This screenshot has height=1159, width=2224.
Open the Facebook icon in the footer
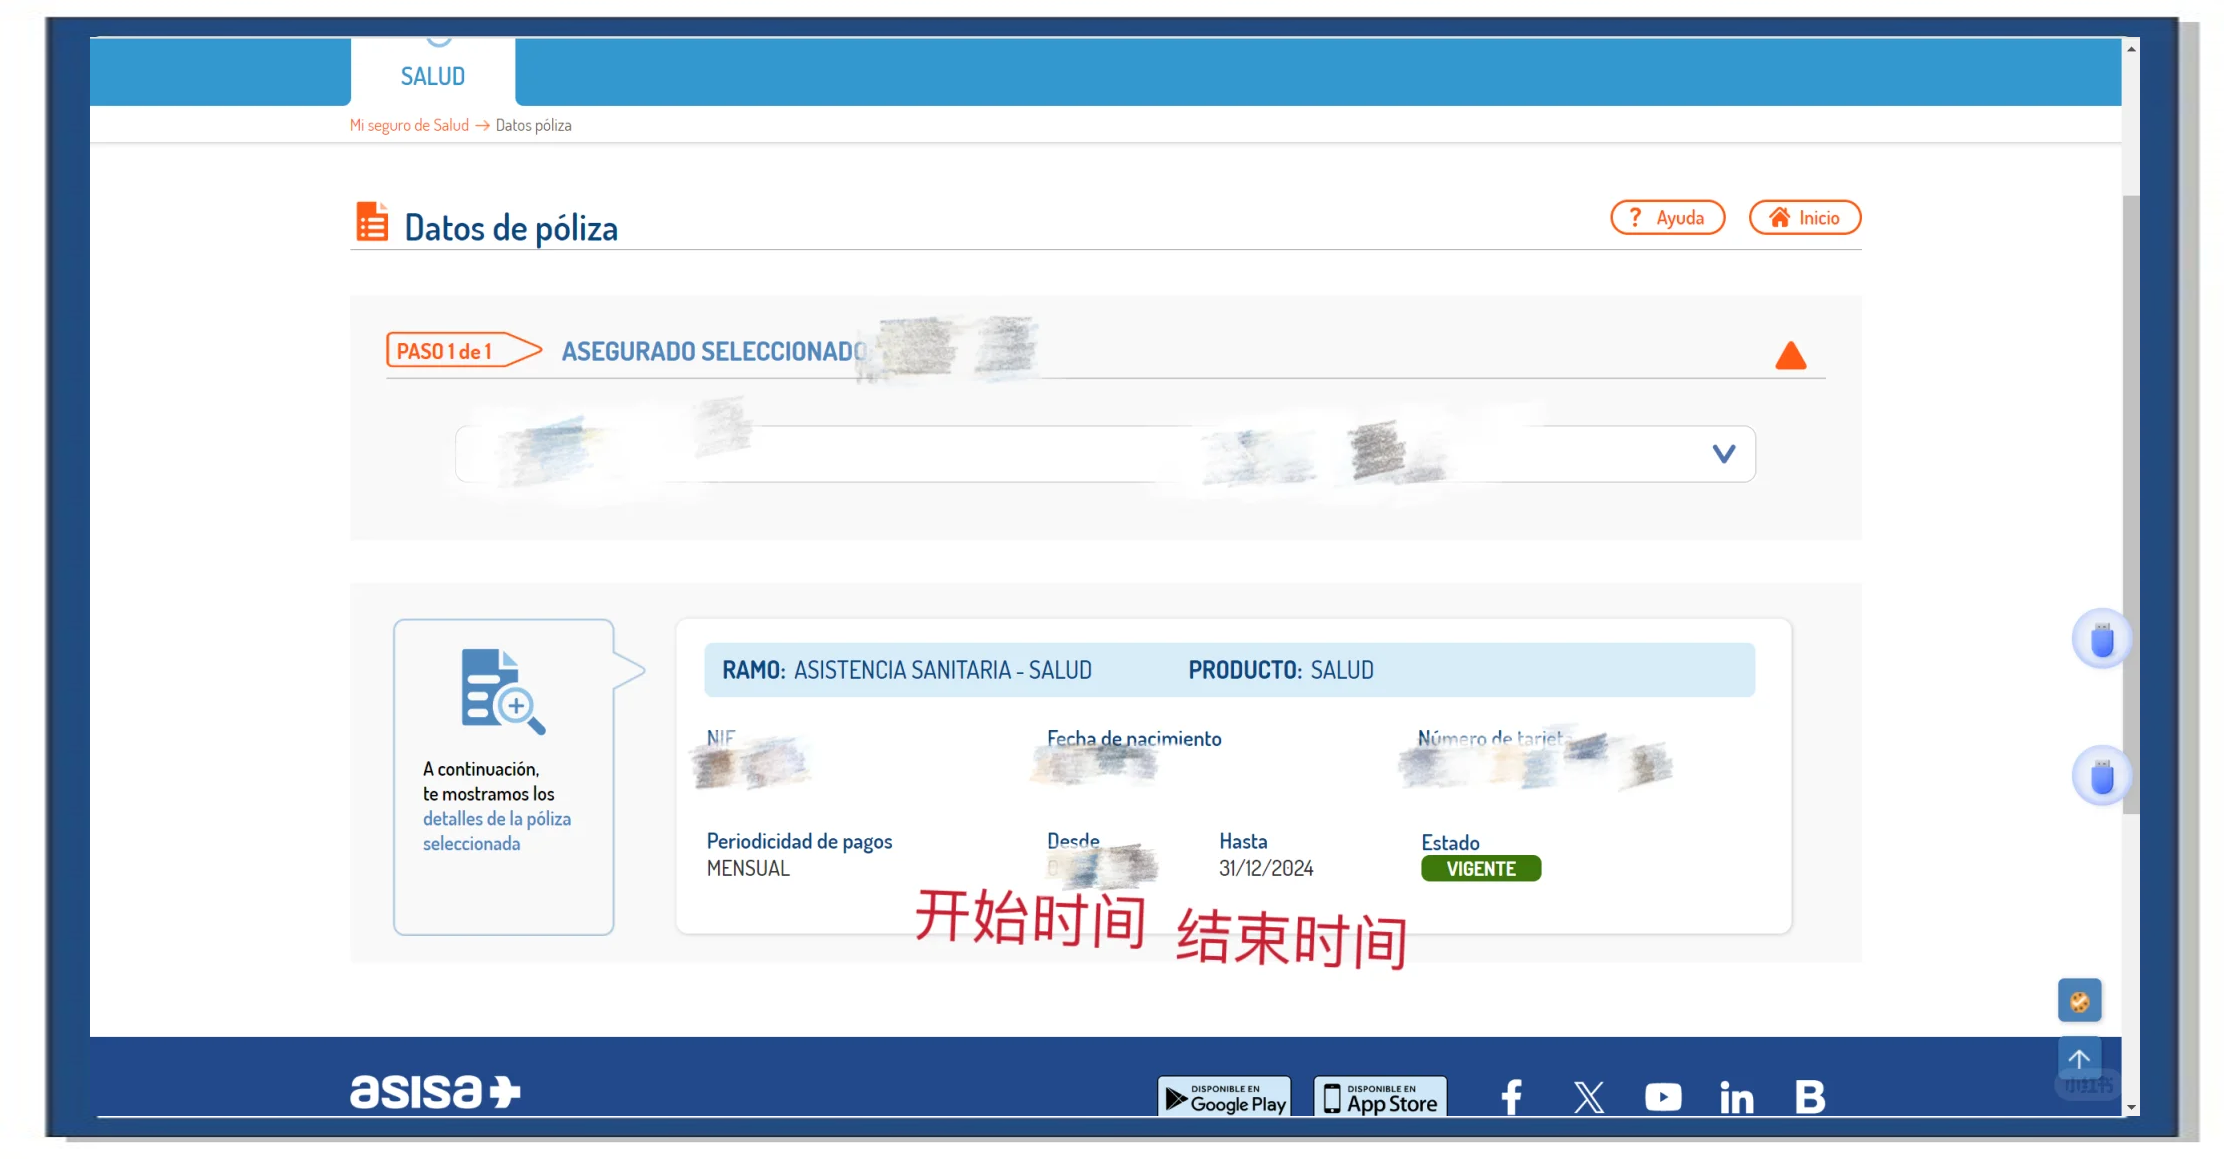pos(1512,1097)
